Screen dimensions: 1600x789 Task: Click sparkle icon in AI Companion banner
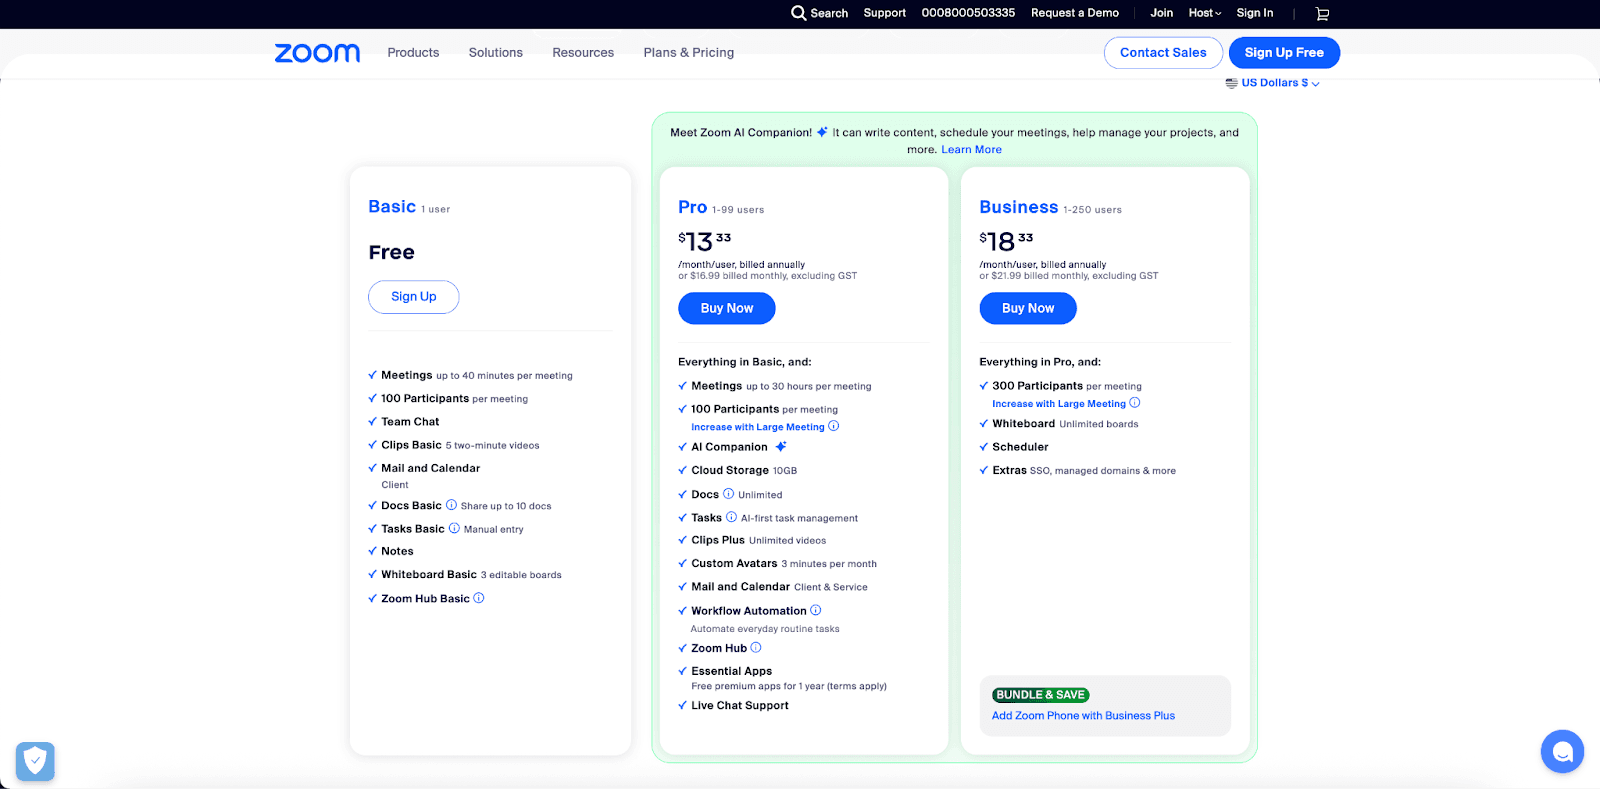[822, 132]
